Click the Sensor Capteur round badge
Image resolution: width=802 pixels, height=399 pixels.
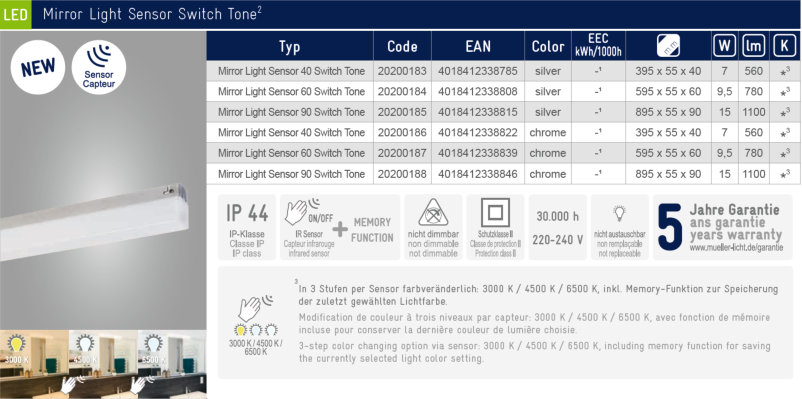pos(99,67)
